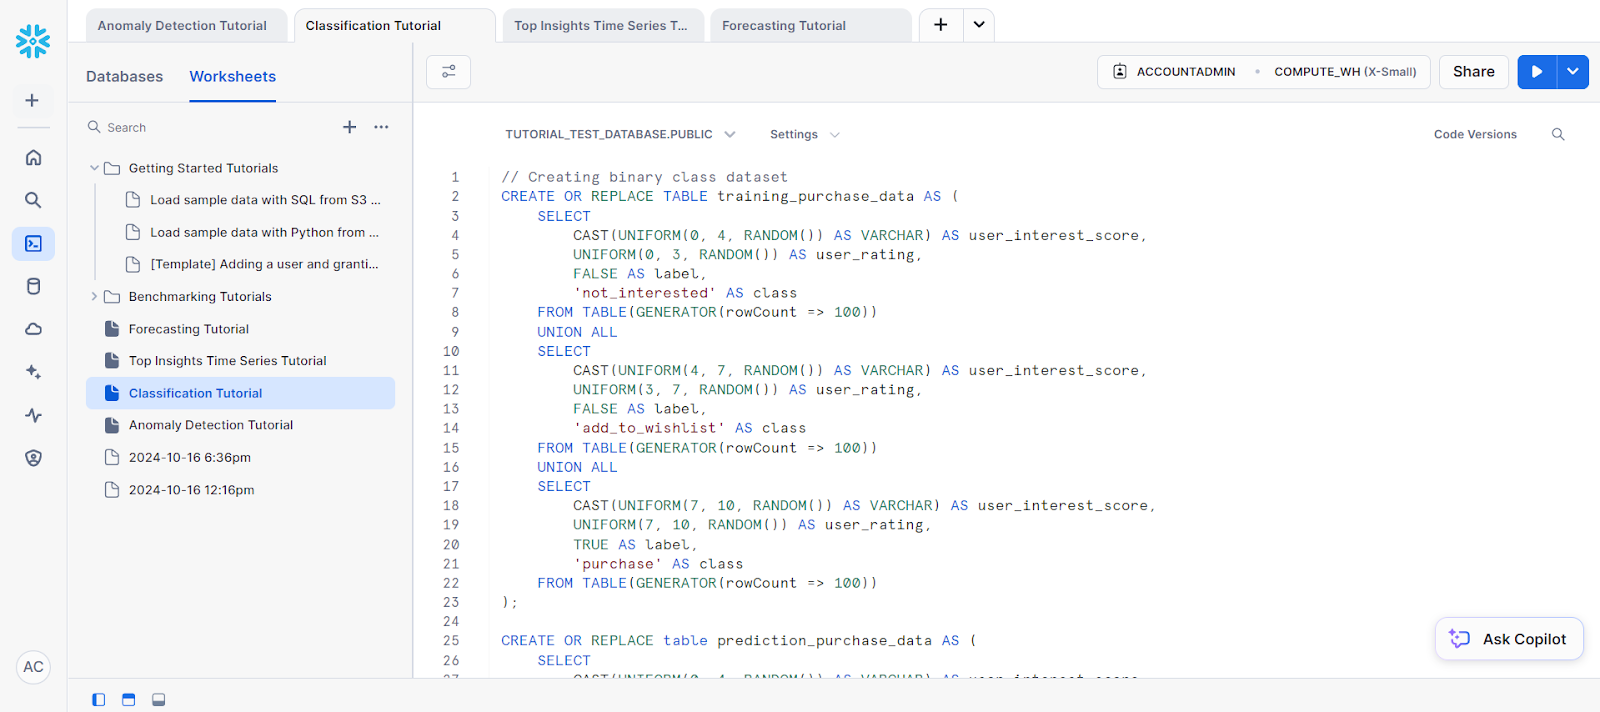Select the Classification Tutorial tab
1600x712 pixels.
coord(394,26)
